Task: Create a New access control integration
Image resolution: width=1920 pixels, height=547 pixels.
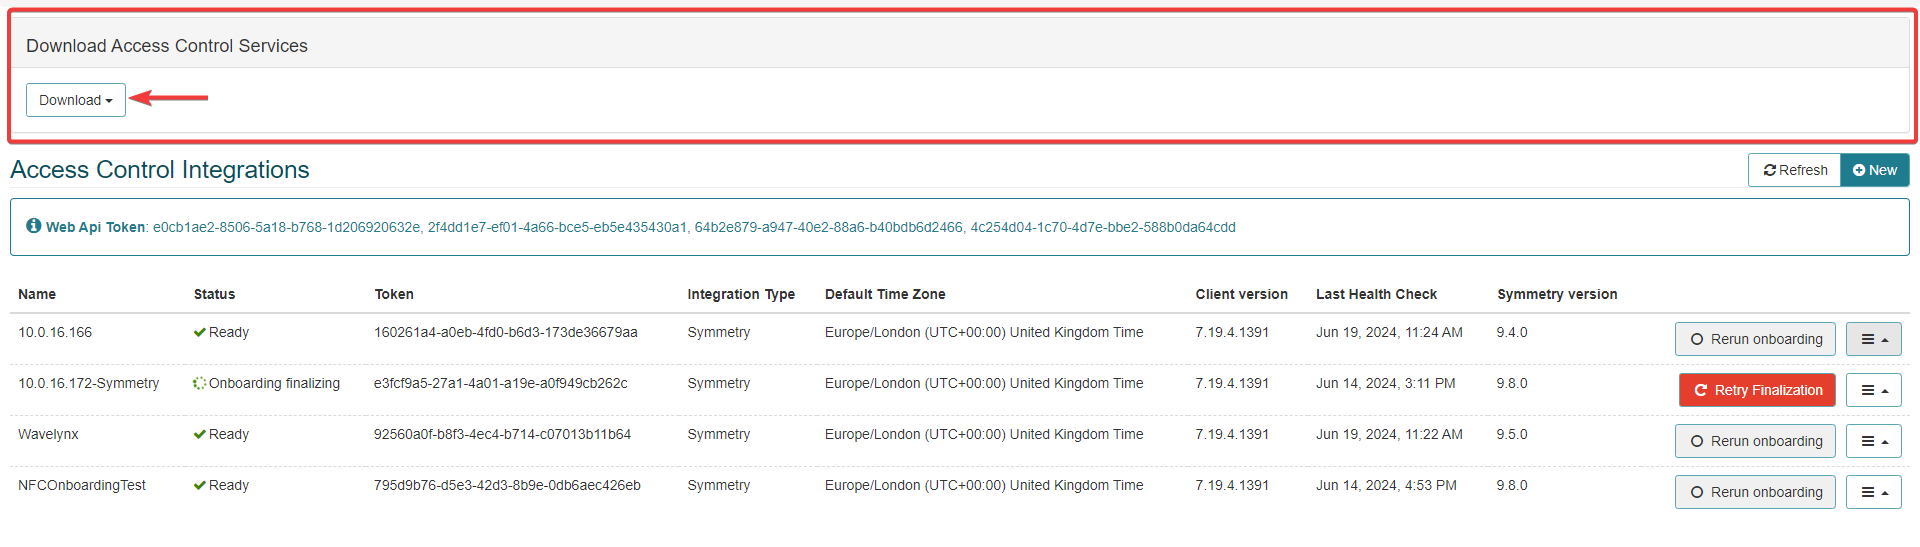Action: pyautogui.click(x=1874, y=170)
